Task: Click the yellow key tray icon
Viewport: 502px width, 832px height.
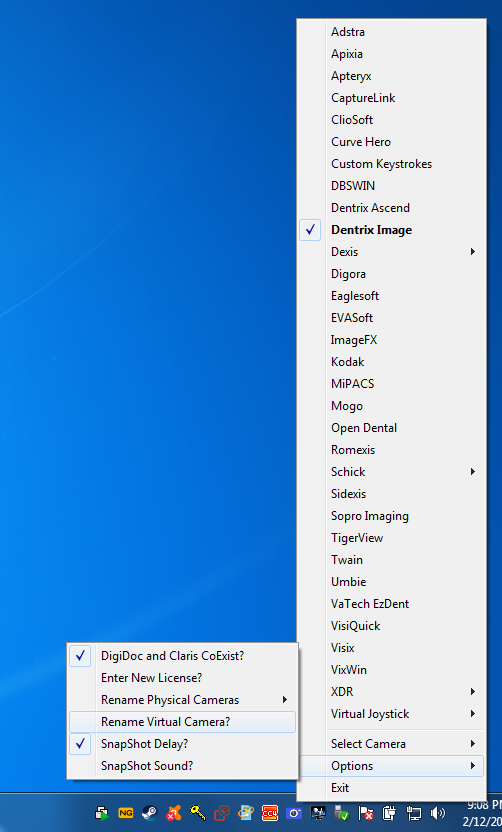Action: click(198, 812)
